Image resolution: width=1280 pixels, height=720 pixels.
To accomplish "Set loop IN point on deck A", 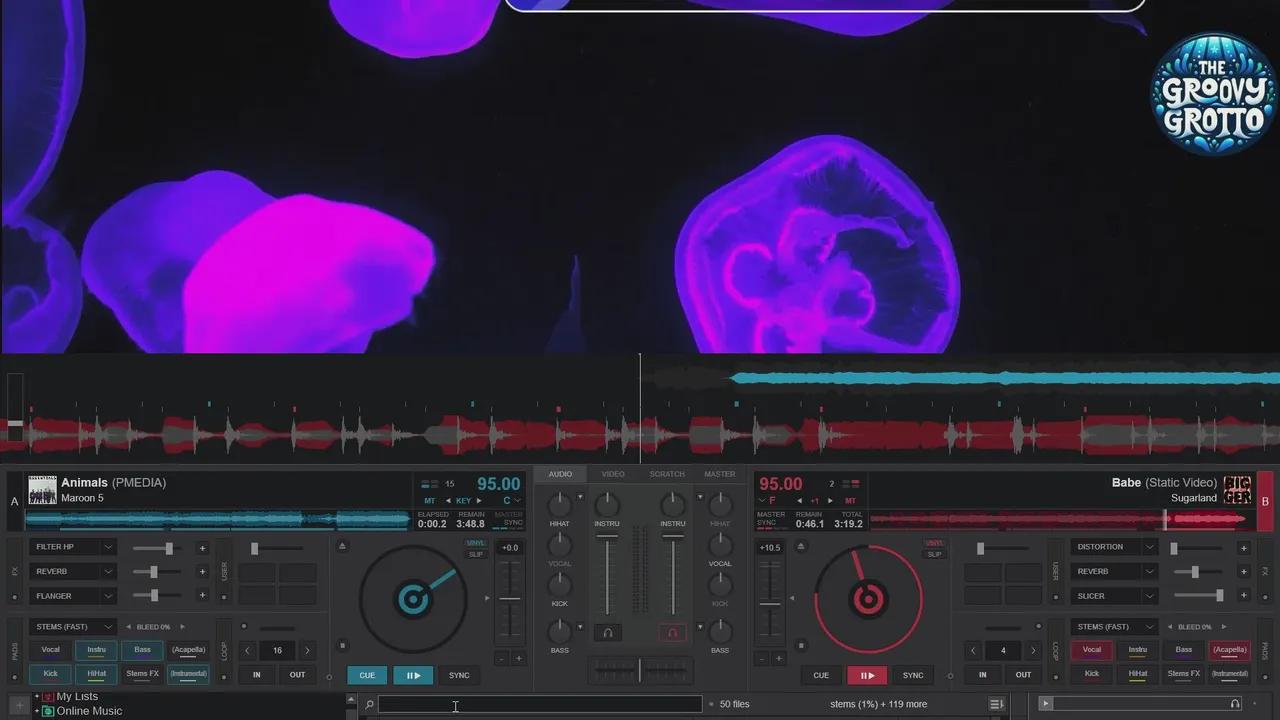I will tap(257, 675).
